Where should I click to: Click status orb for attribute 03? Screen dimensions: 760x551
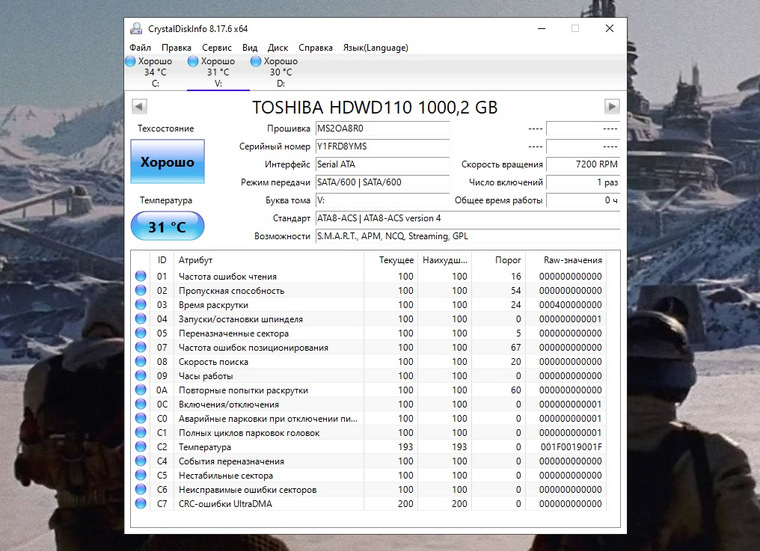pos(141,305)
